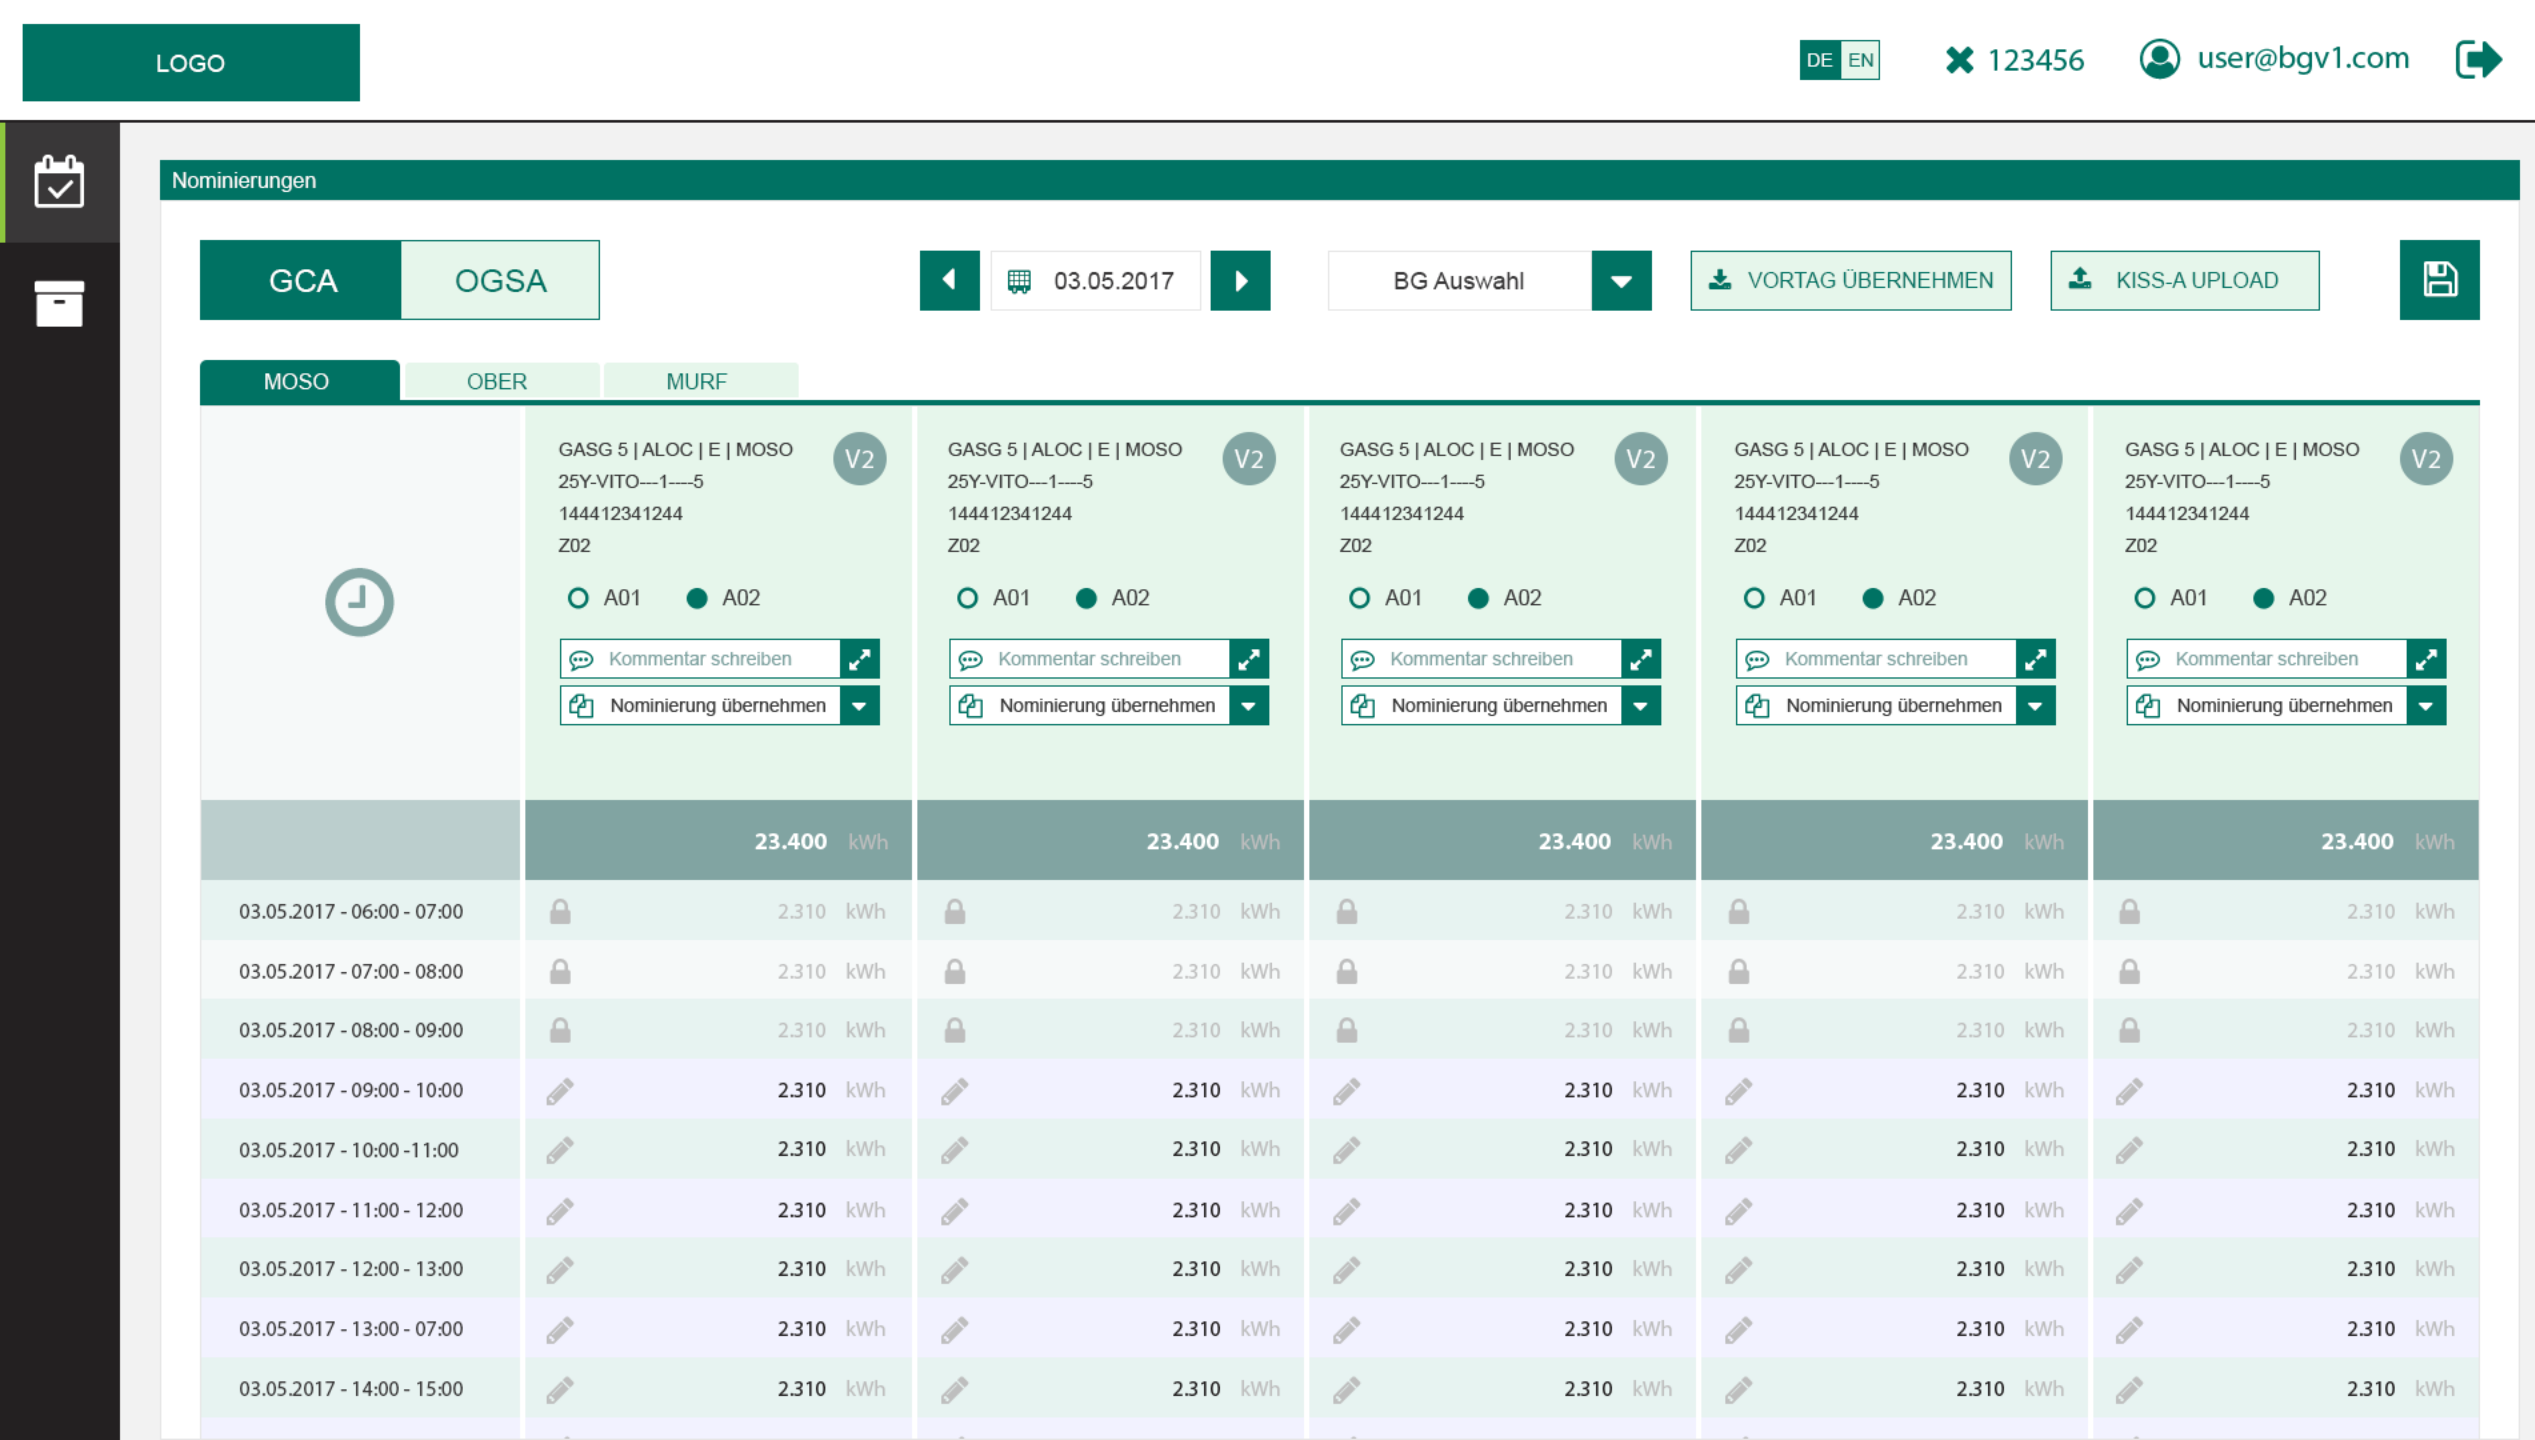Open Nominierung übernehmen dropdown in third column
The width and height of the screenshot is (2535, 1440).
pos(1641,706)
